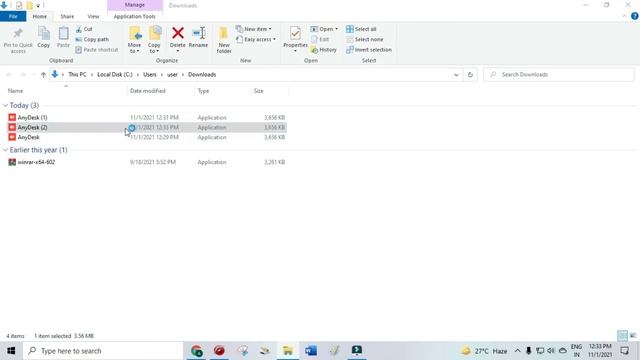
Task: Open Word from the taskbar
Action: click(311, 351)
